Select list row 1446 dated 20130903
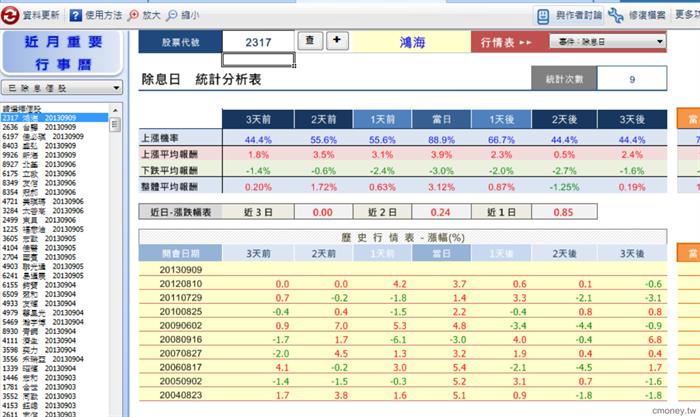Screen dimensions: 700x417 (54, 378)
